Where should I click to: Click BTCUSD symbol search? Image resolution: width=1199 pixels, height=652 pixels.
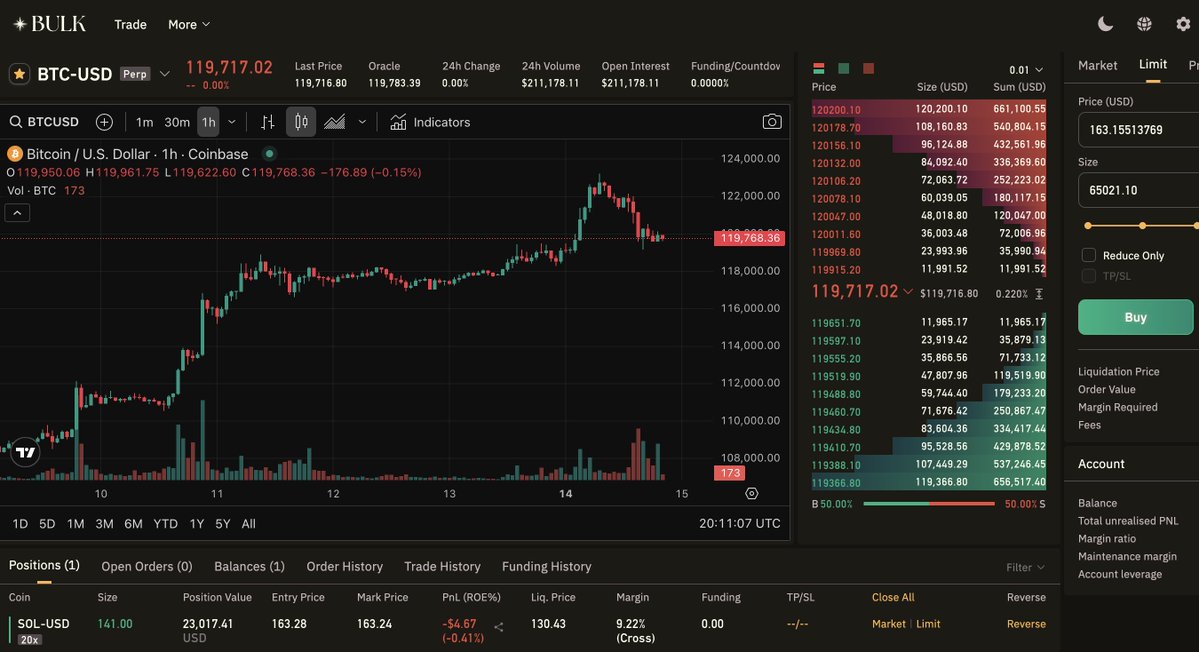tap(44, 122)
